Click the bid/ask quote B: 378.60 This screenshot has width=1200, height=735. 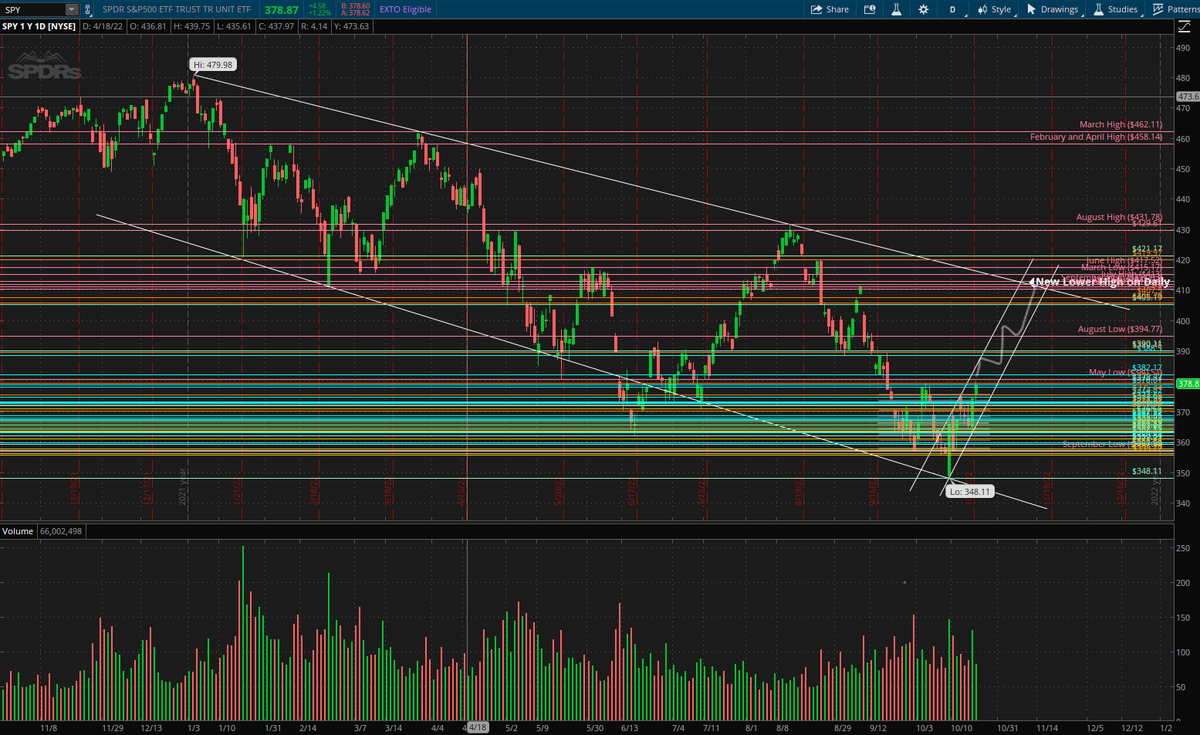[x=356, y=5]
